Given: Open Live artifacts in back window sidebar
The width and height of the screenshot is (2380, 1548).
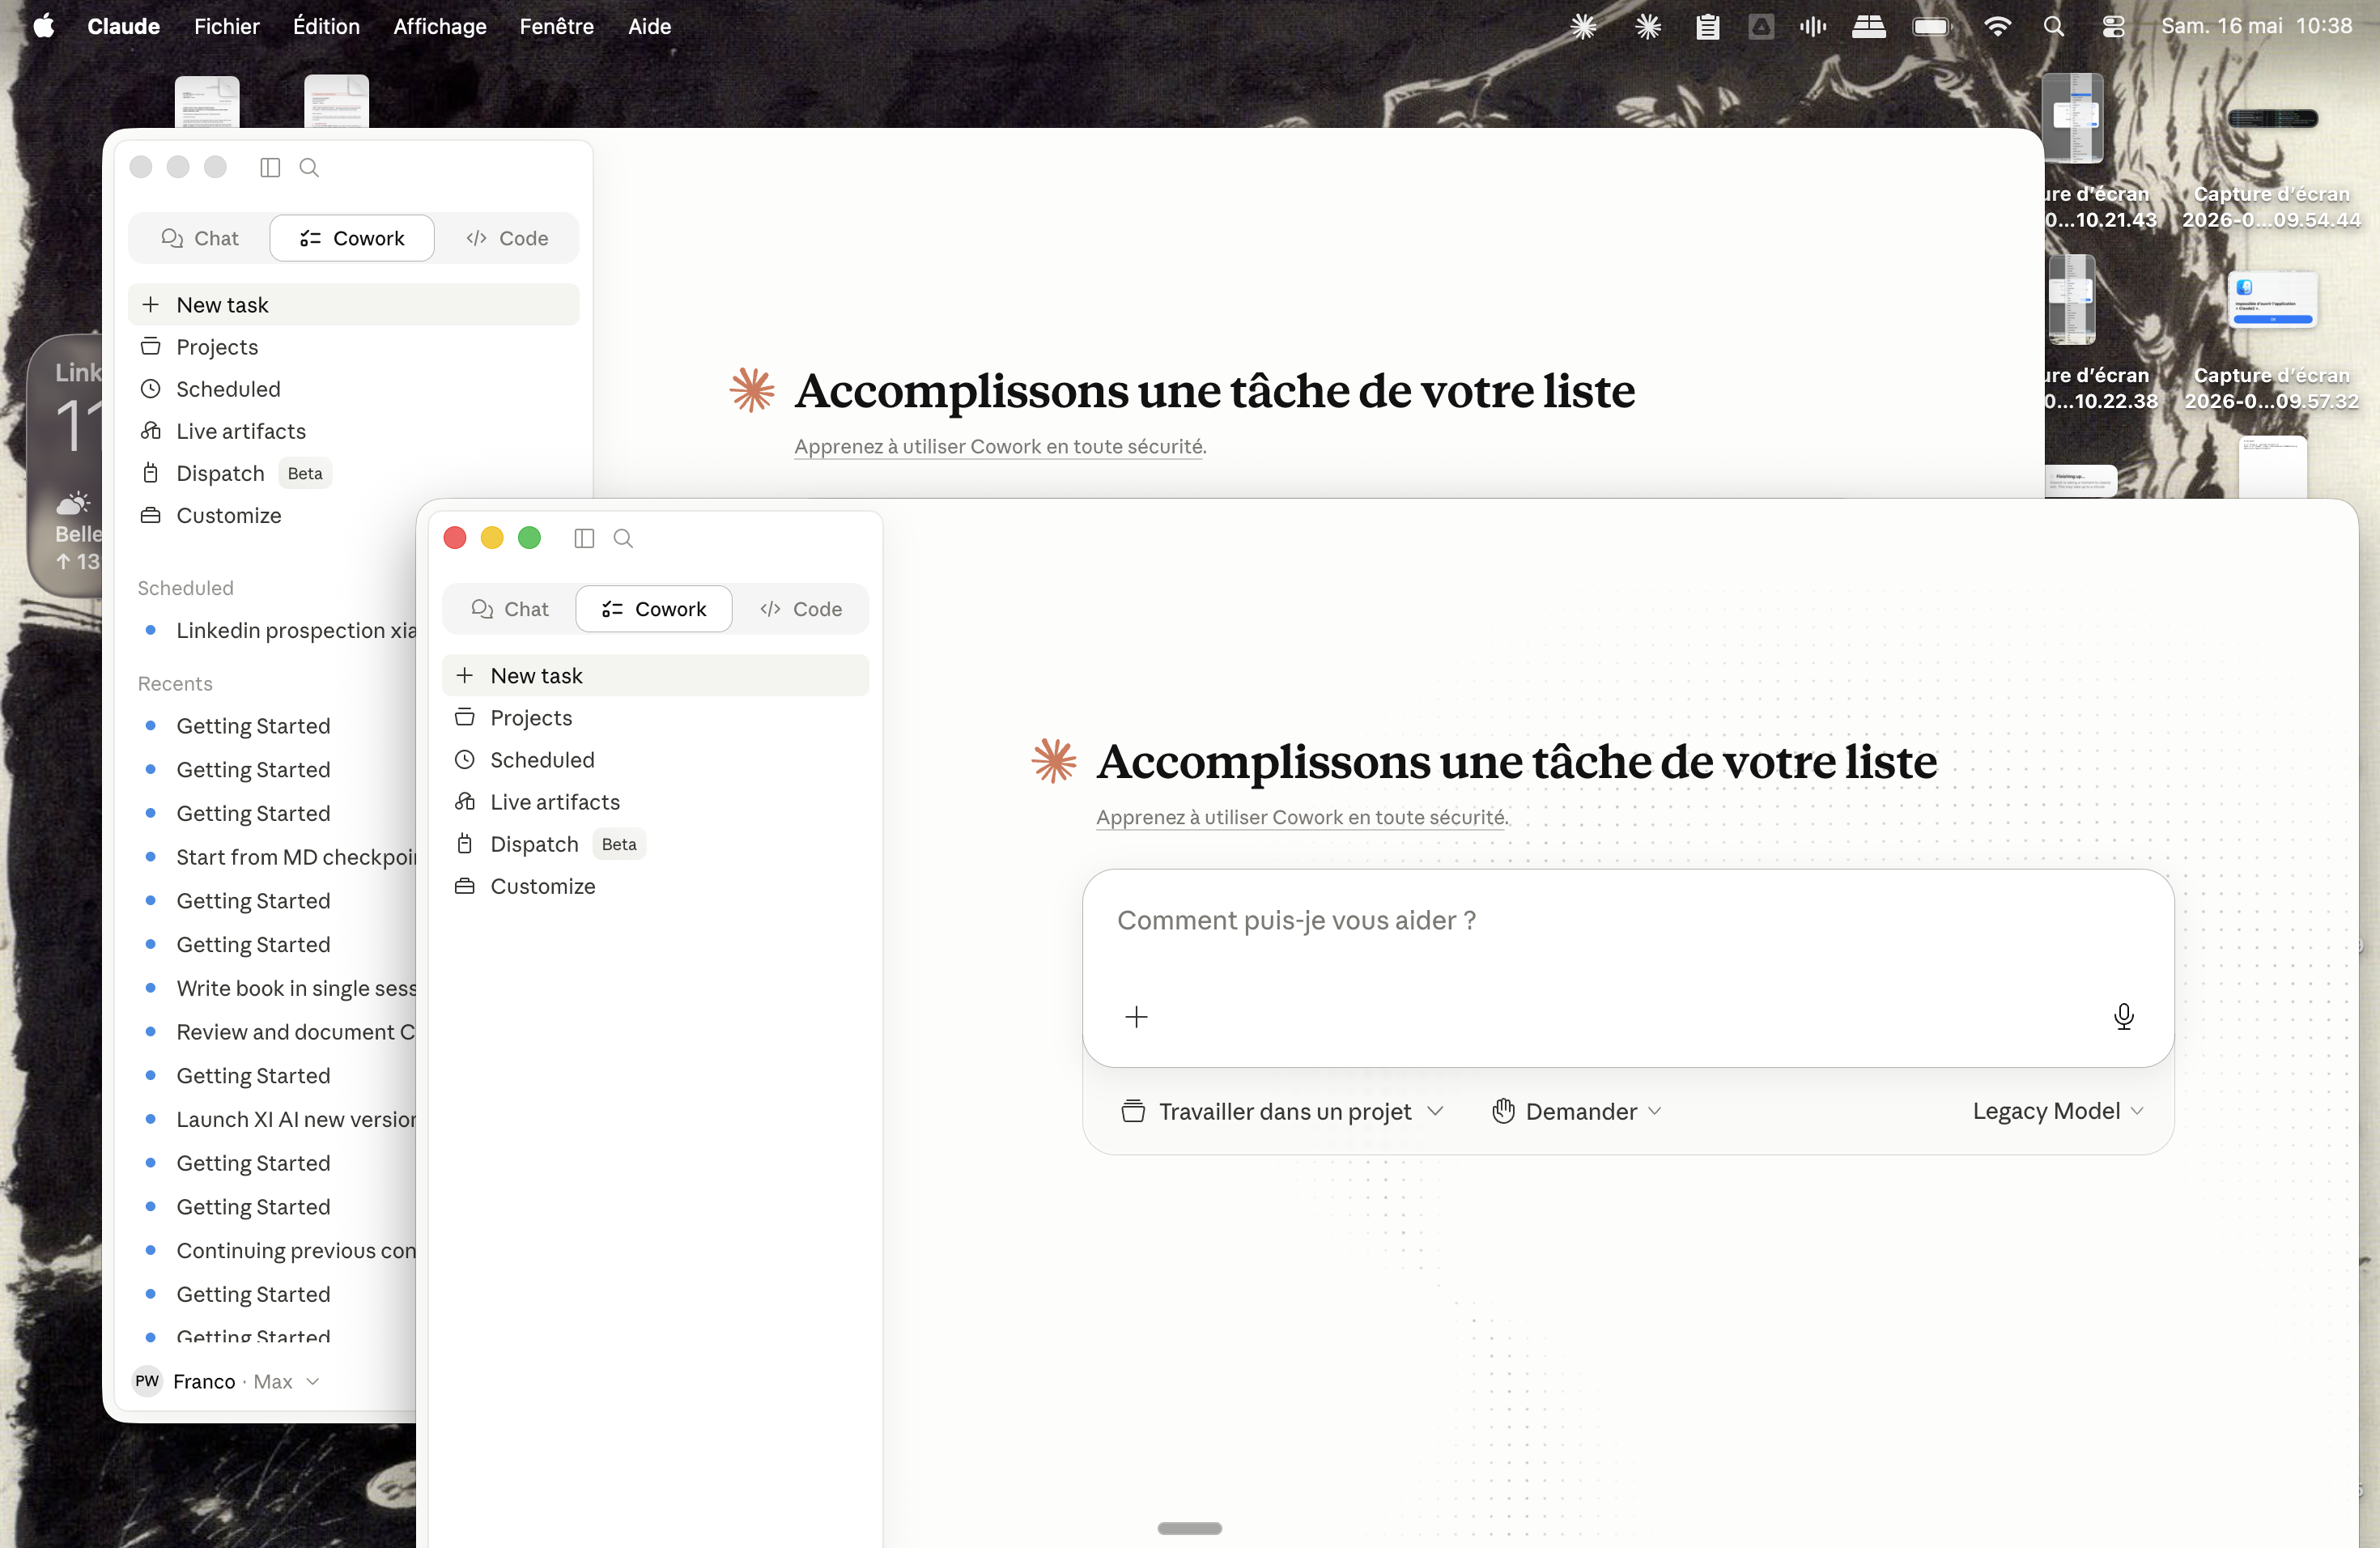Looking at the screenshot, I should tap(353, 431).
